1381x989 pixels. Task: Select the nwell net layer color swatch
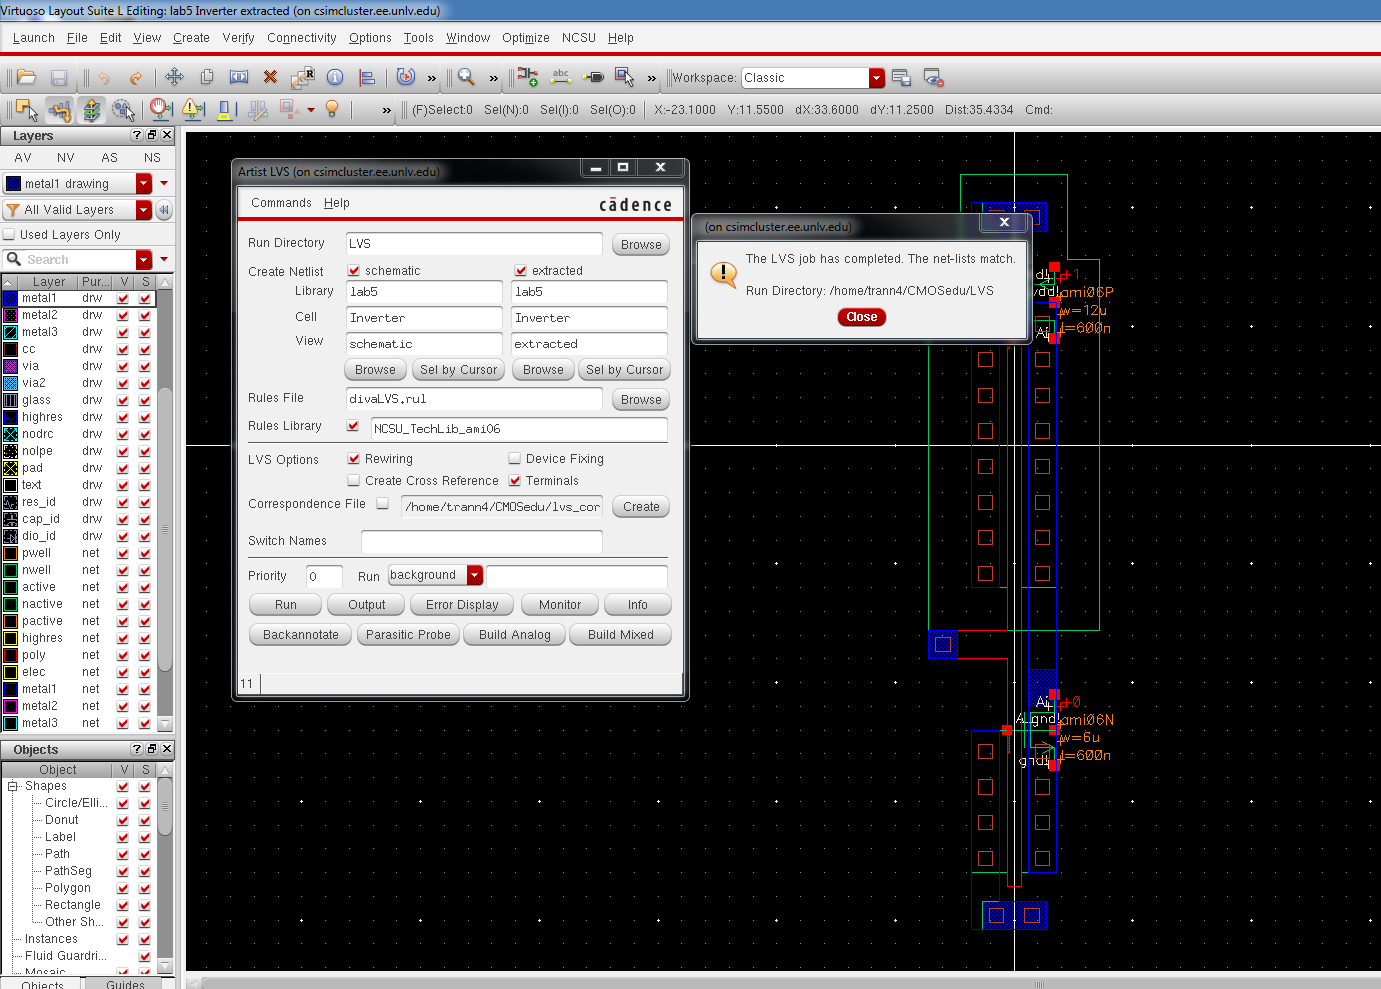[11, 570]
